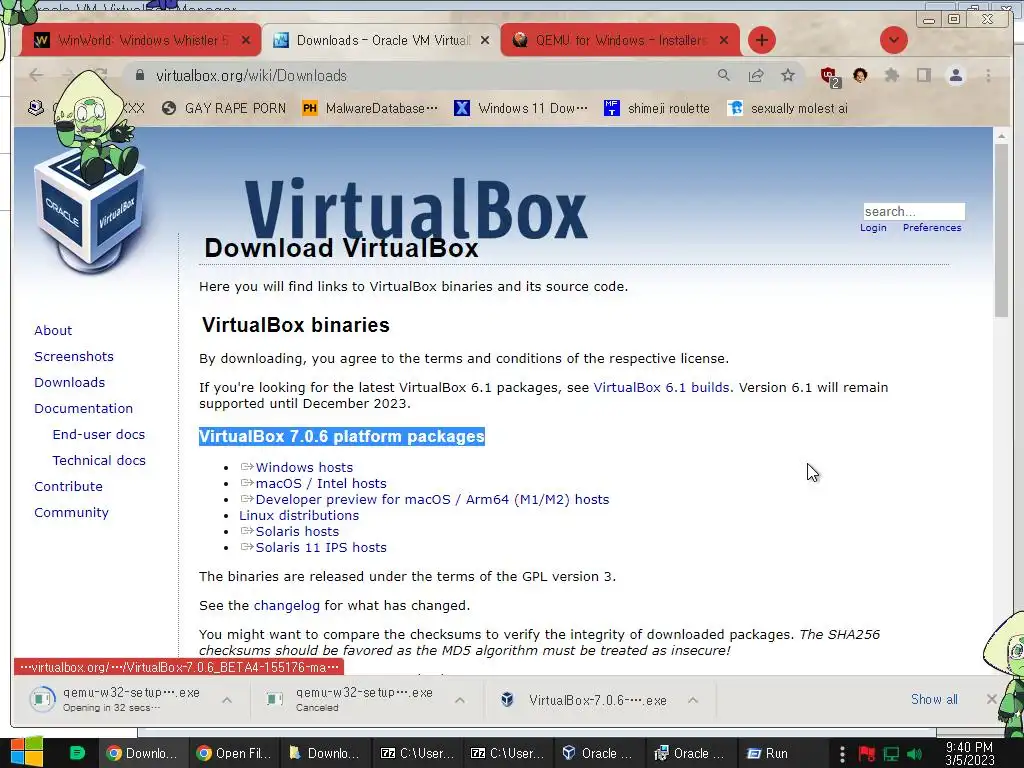Open the Linux distributions link
Viewport: 1024px width, 768px height.
pyautogui.click(x=299, y=515)
